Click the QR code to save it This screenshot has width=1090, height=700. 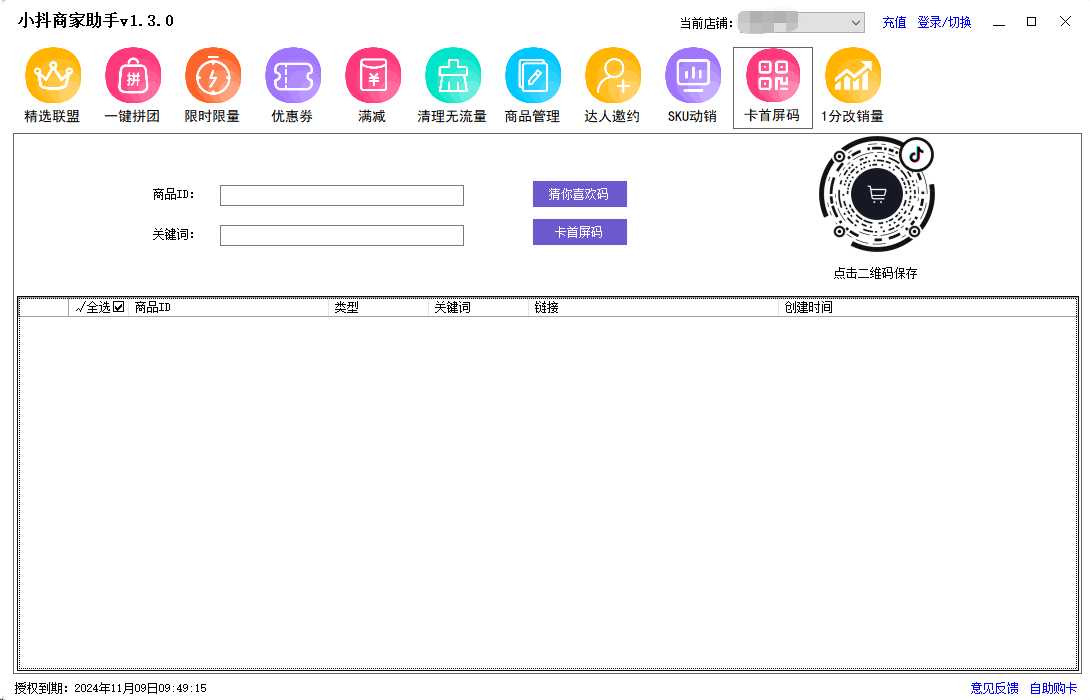877,195
